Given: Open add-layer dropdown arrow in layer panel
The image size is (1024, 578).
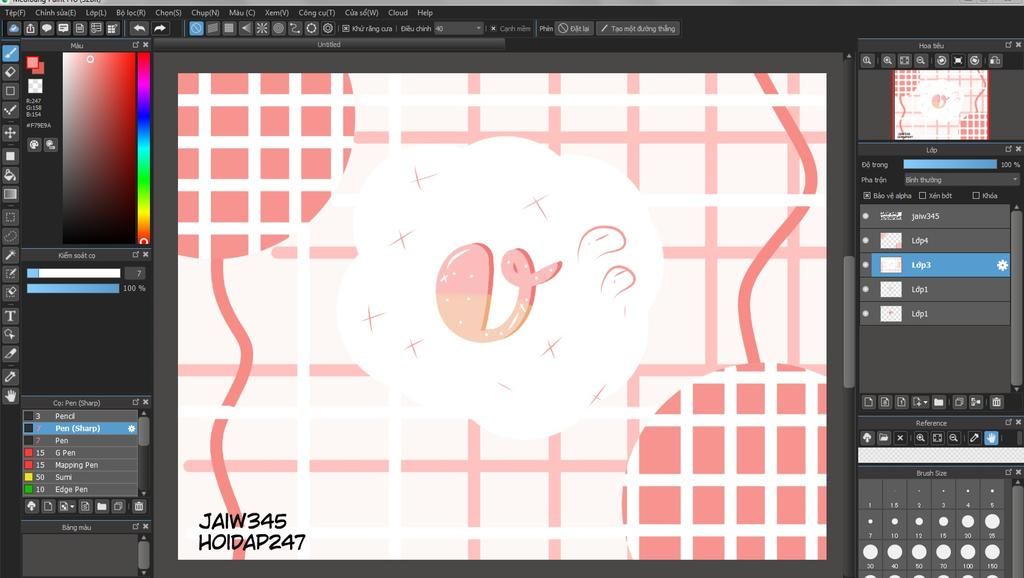Looking at the screenshot, I should (x=925, y=402).
